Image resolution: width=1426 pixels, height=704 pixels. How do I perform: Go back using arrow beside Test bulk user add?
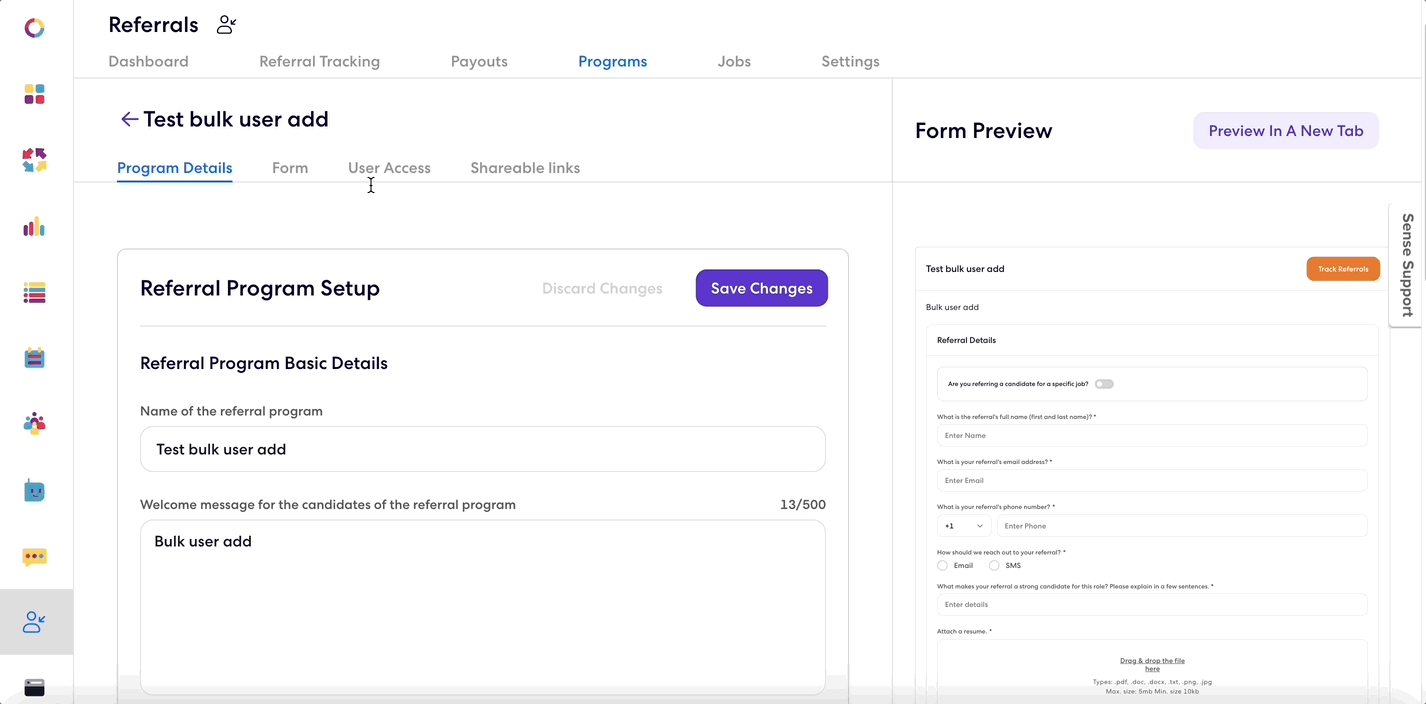[x=129, y=119]
